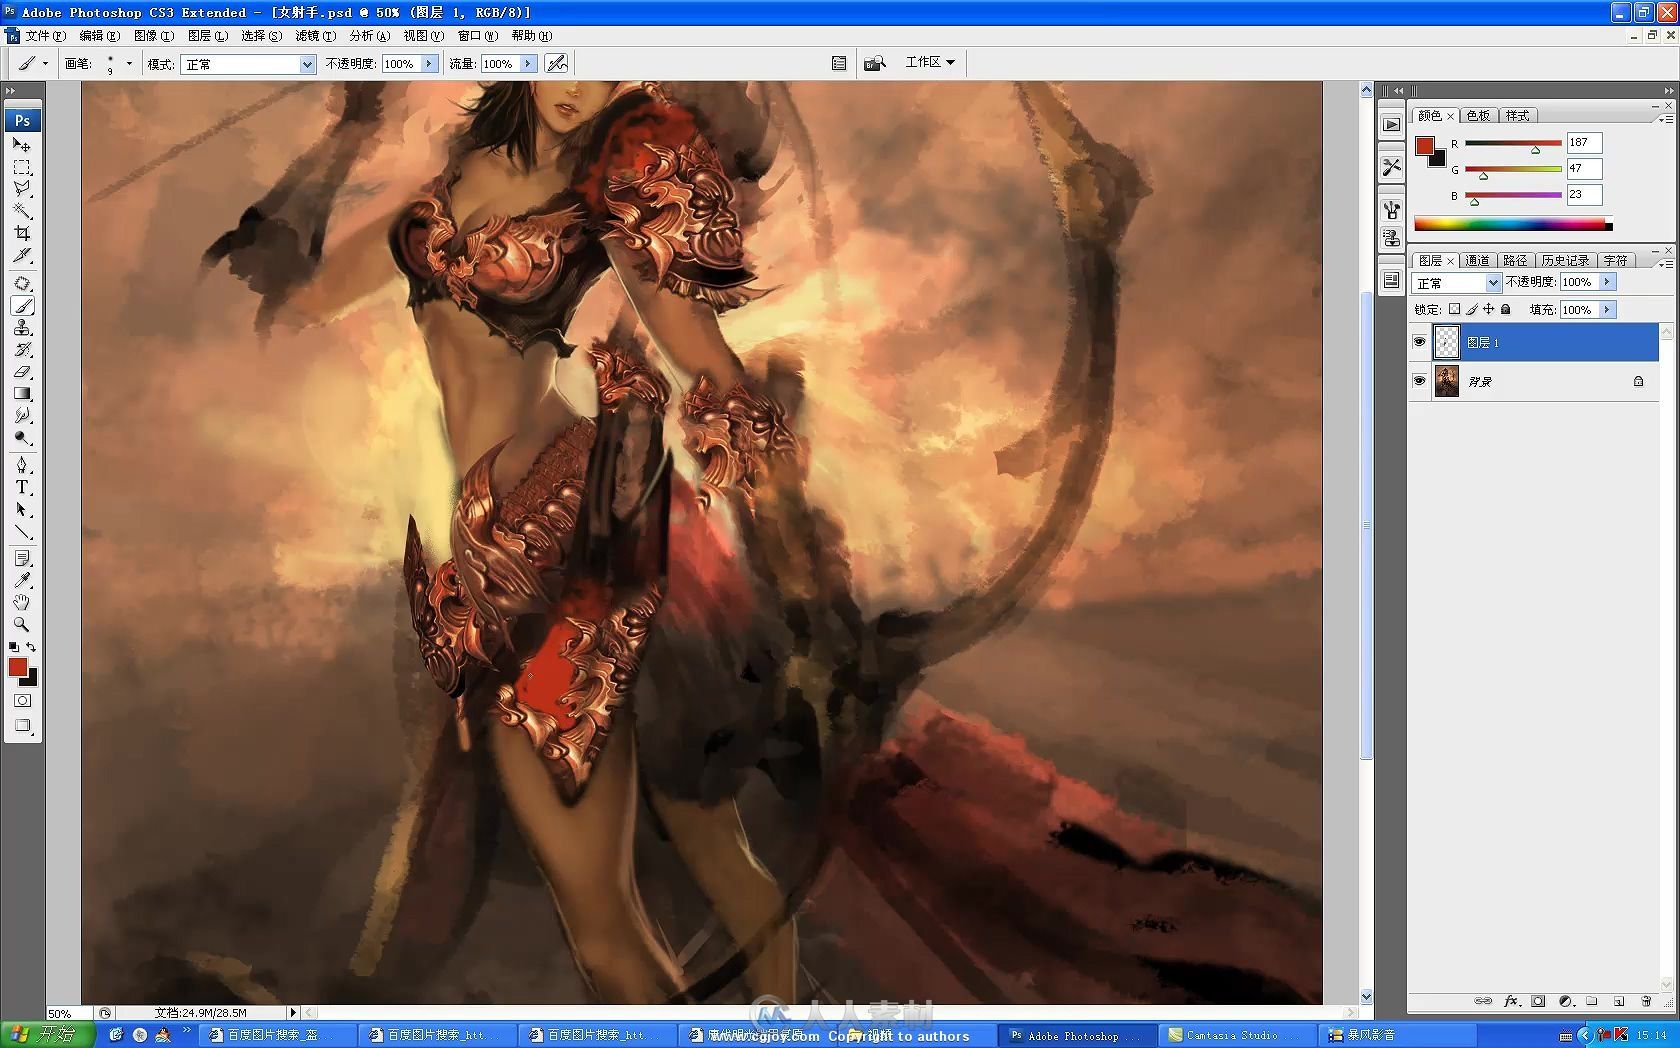The image size is (1680, 1048).
Task: Open the Tool Presets panel from dock
Action: click(1391, 167)
